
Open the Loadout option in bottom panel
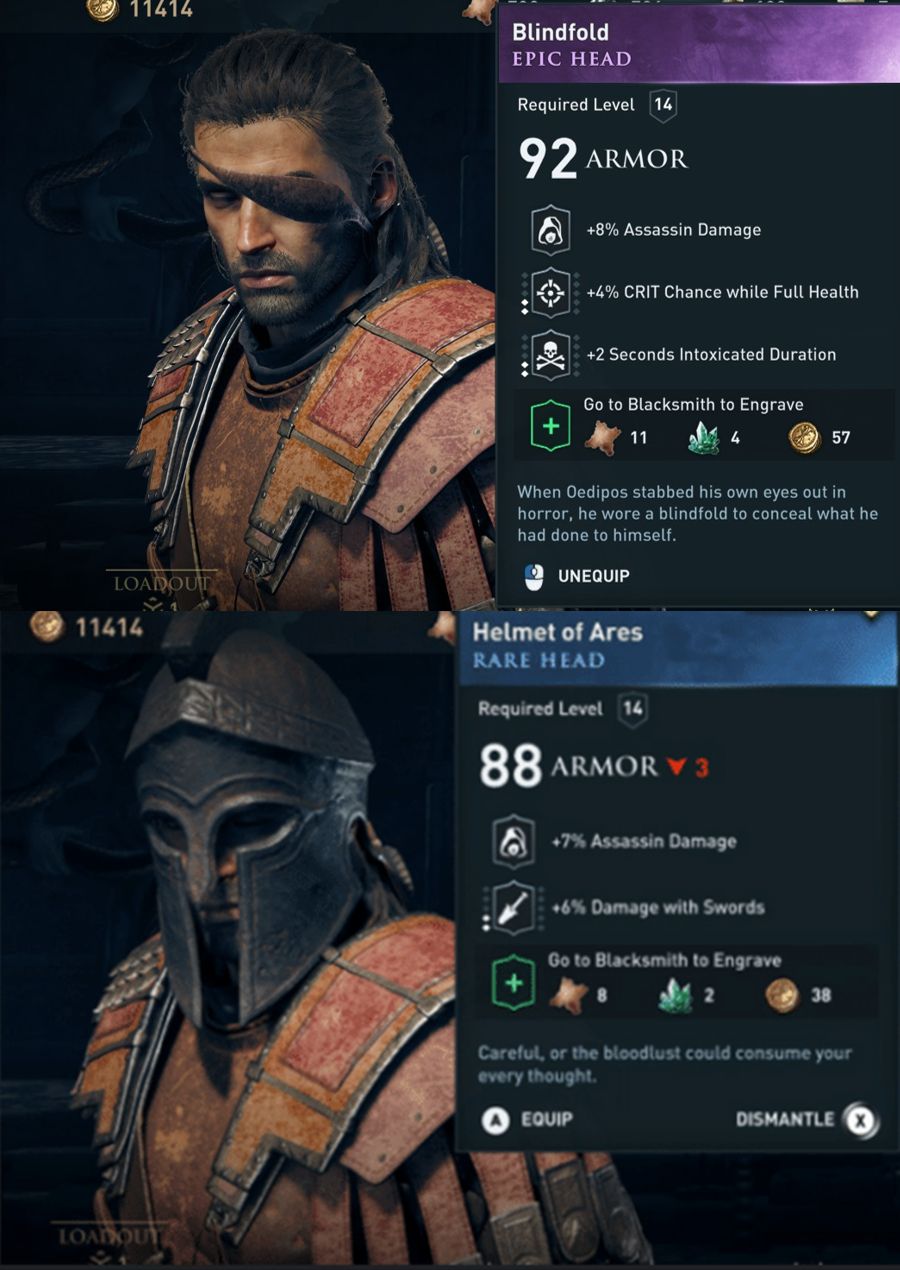click(x=110, y=1235)
